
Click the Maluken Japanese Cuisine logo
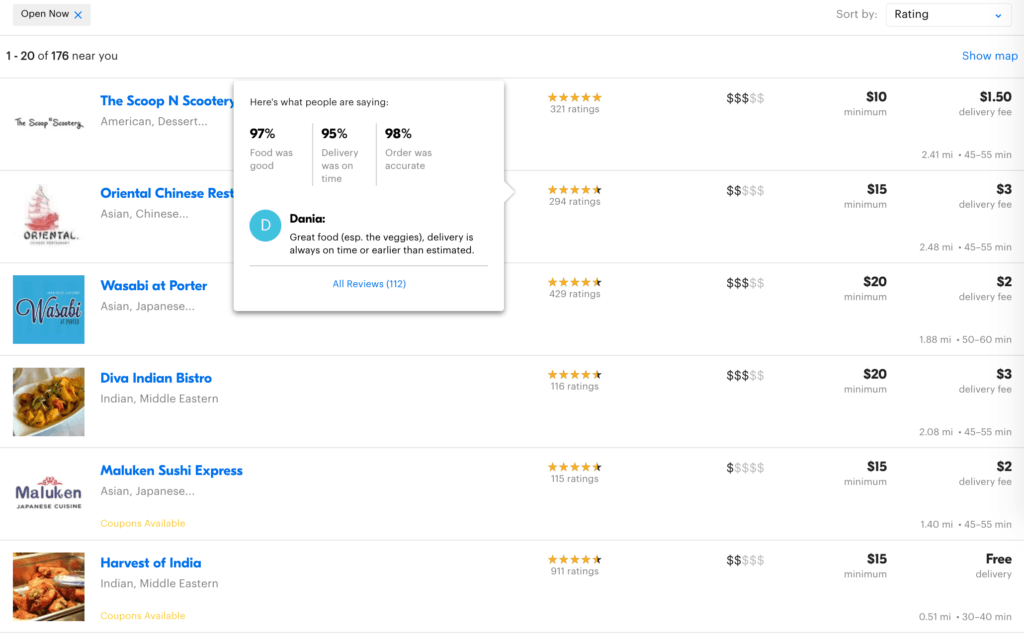click(x=48, y=494)
